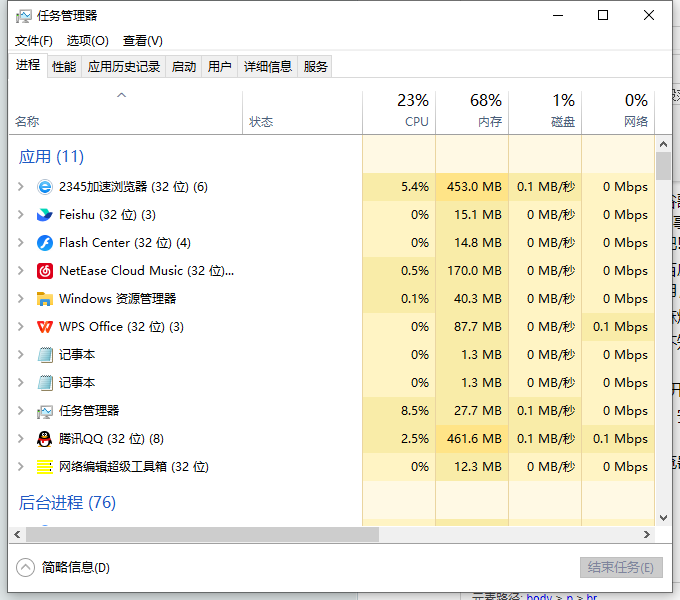Switch to the 应用历史记录 tab

point(124,67)
